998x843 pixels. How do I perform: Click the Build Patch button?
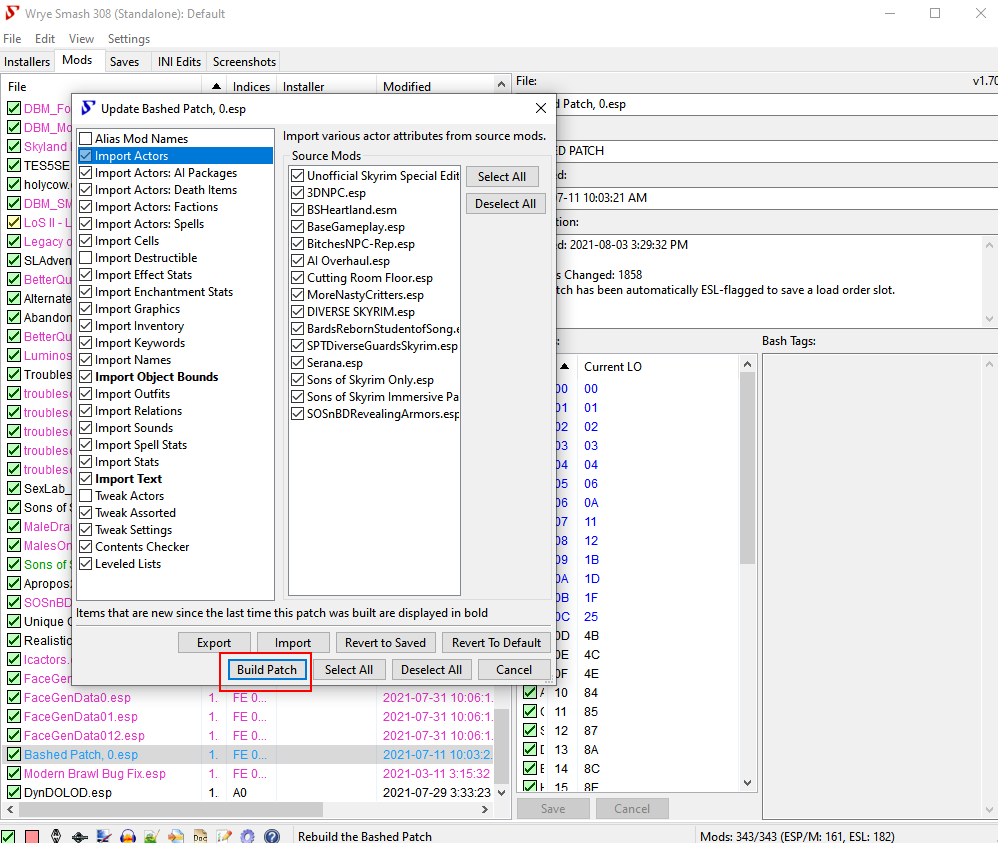[265, 668]
